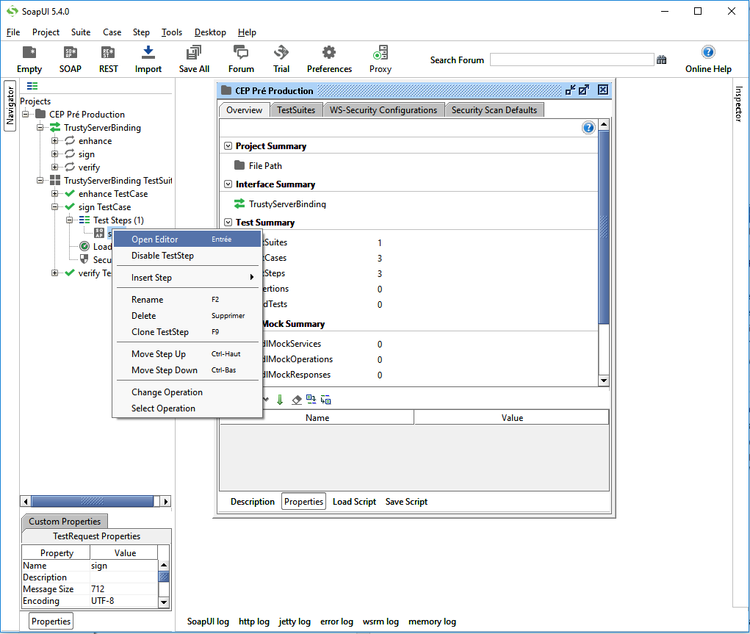The width and height of the screenshot is (750, 634).
Task: Collapse the Test Steps (1) node
Action: 69,220
